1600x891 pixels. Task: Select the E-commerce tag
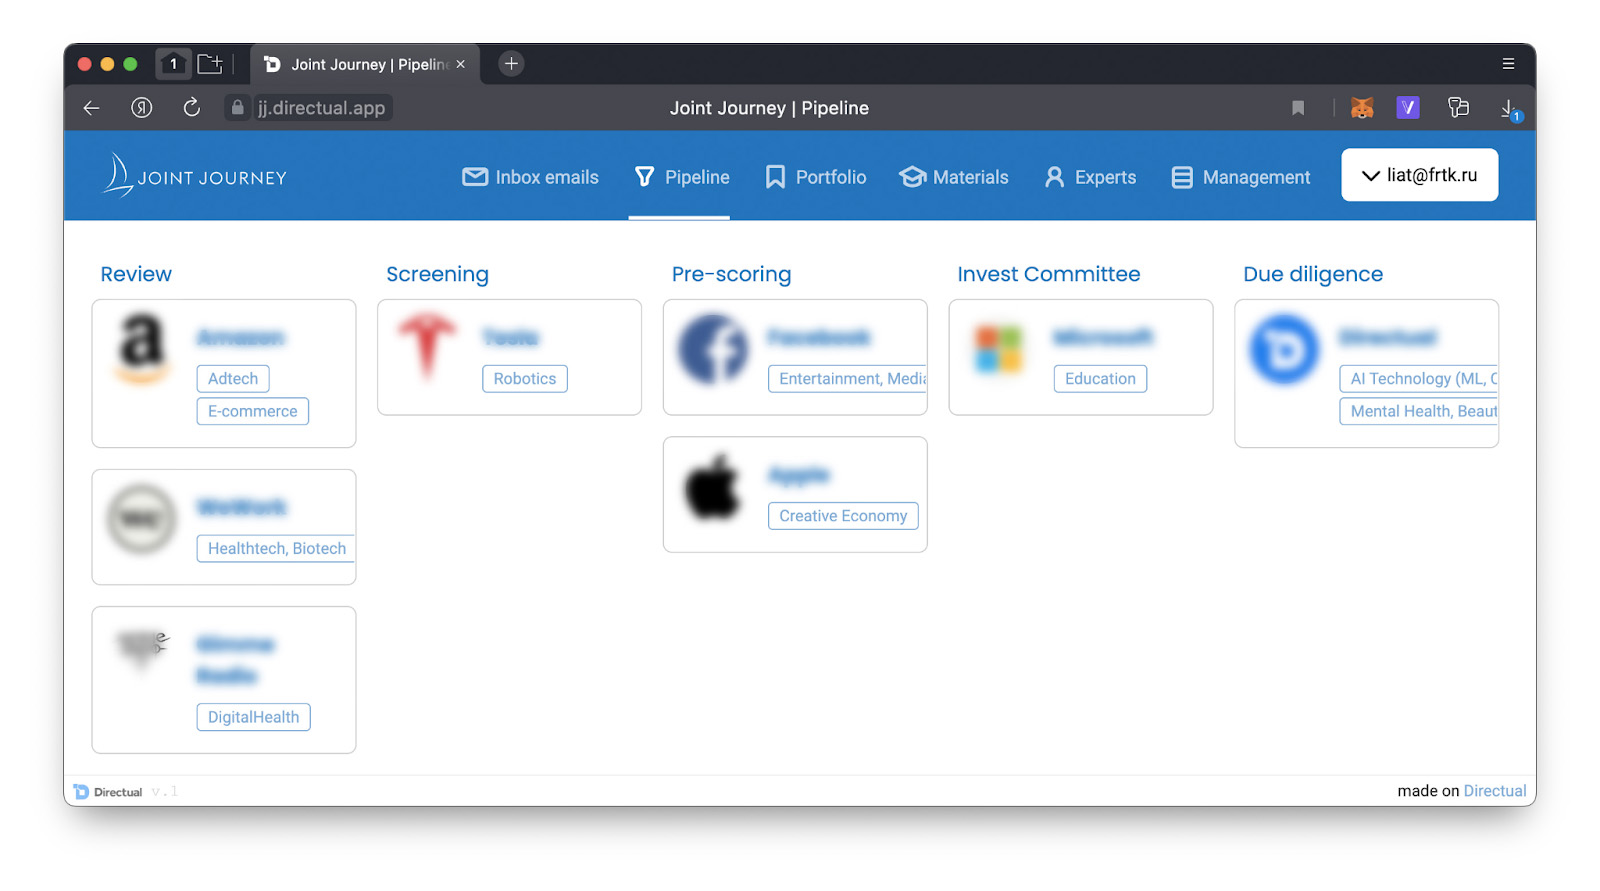point(253,411)
